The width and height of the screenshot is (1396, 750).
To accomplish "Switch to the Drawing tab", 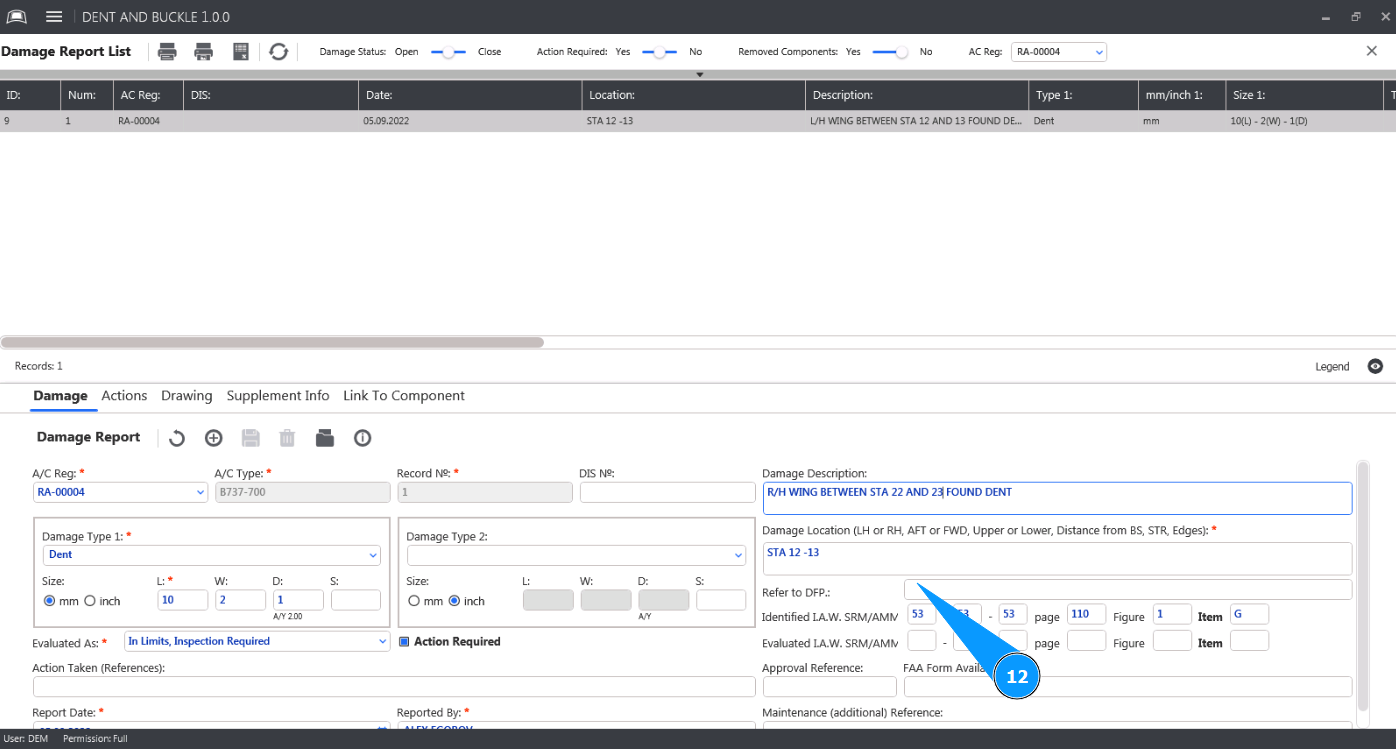I will coord(187,396).
